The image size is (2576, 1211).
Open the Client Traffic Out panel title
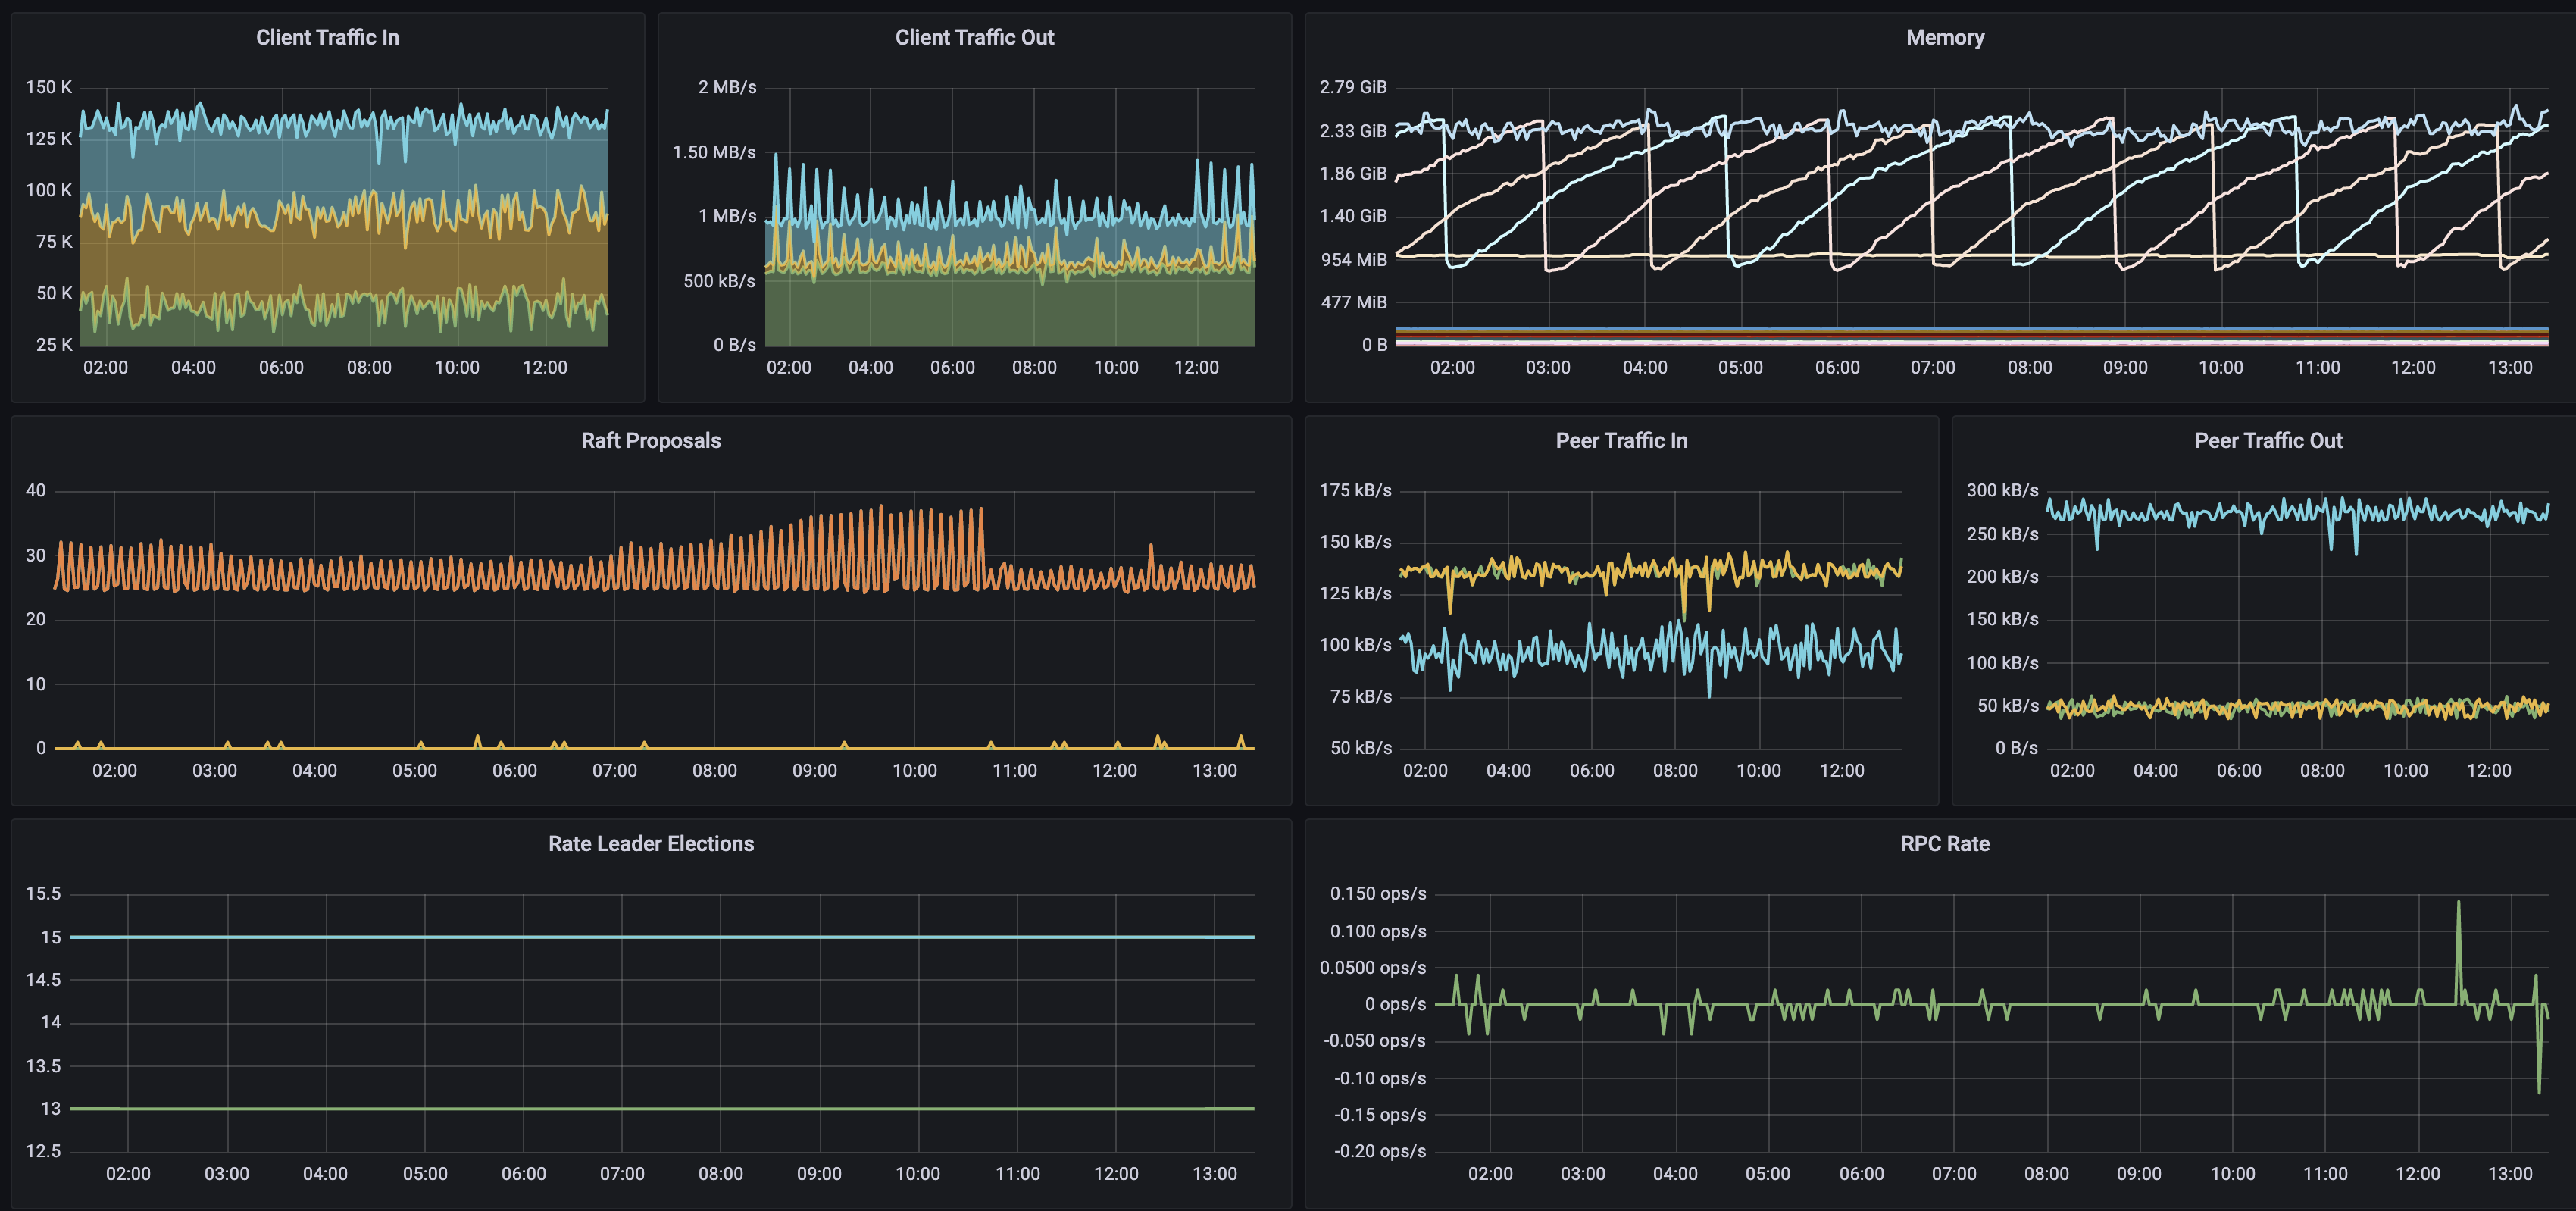coord(974,37)
